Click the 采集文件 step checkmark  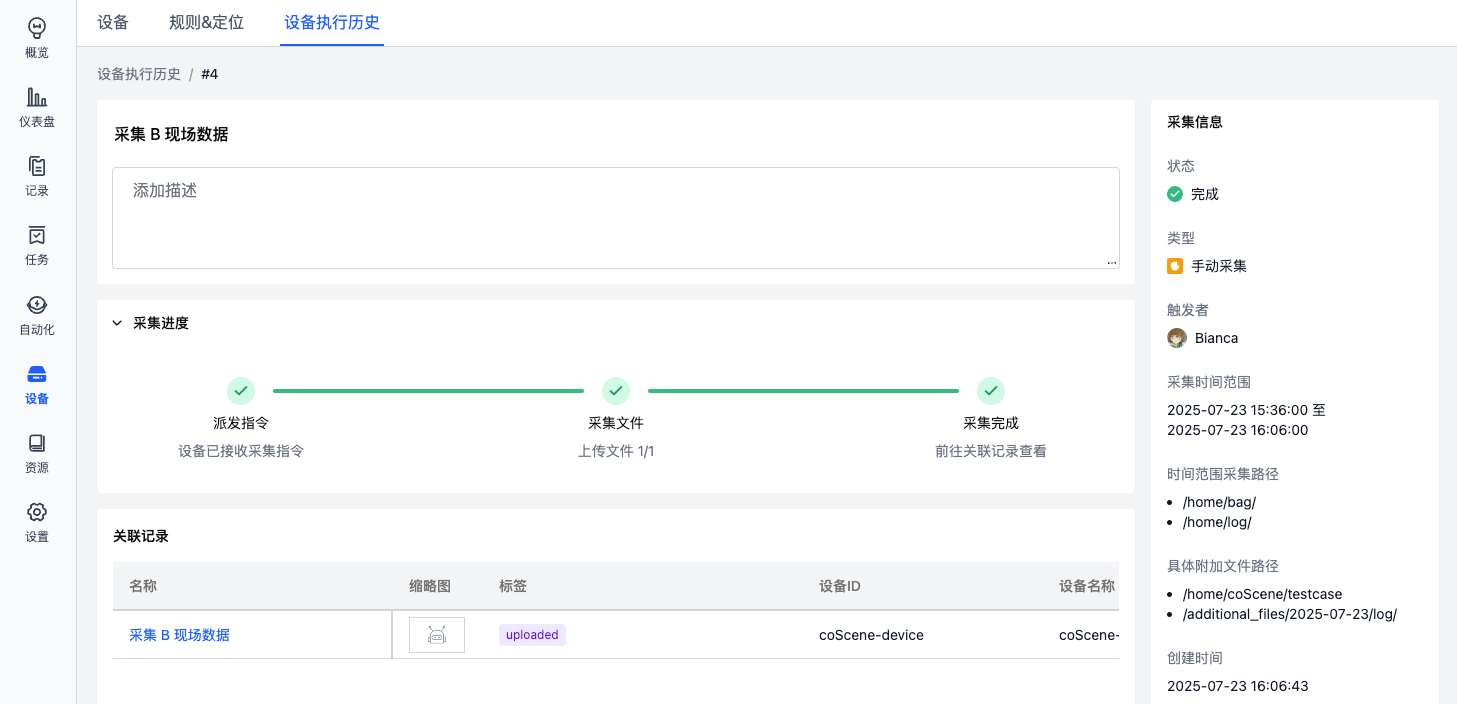coord(616,390)
